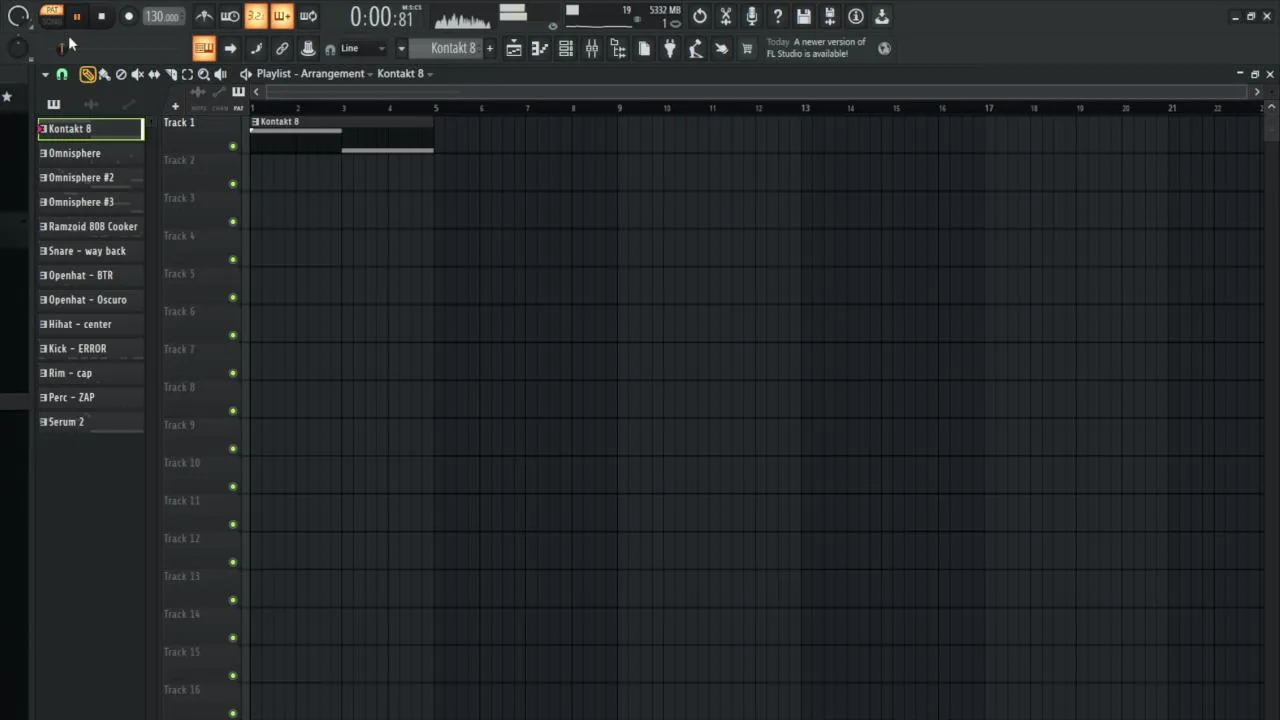Click the link to controller icon

pos(282,48)
